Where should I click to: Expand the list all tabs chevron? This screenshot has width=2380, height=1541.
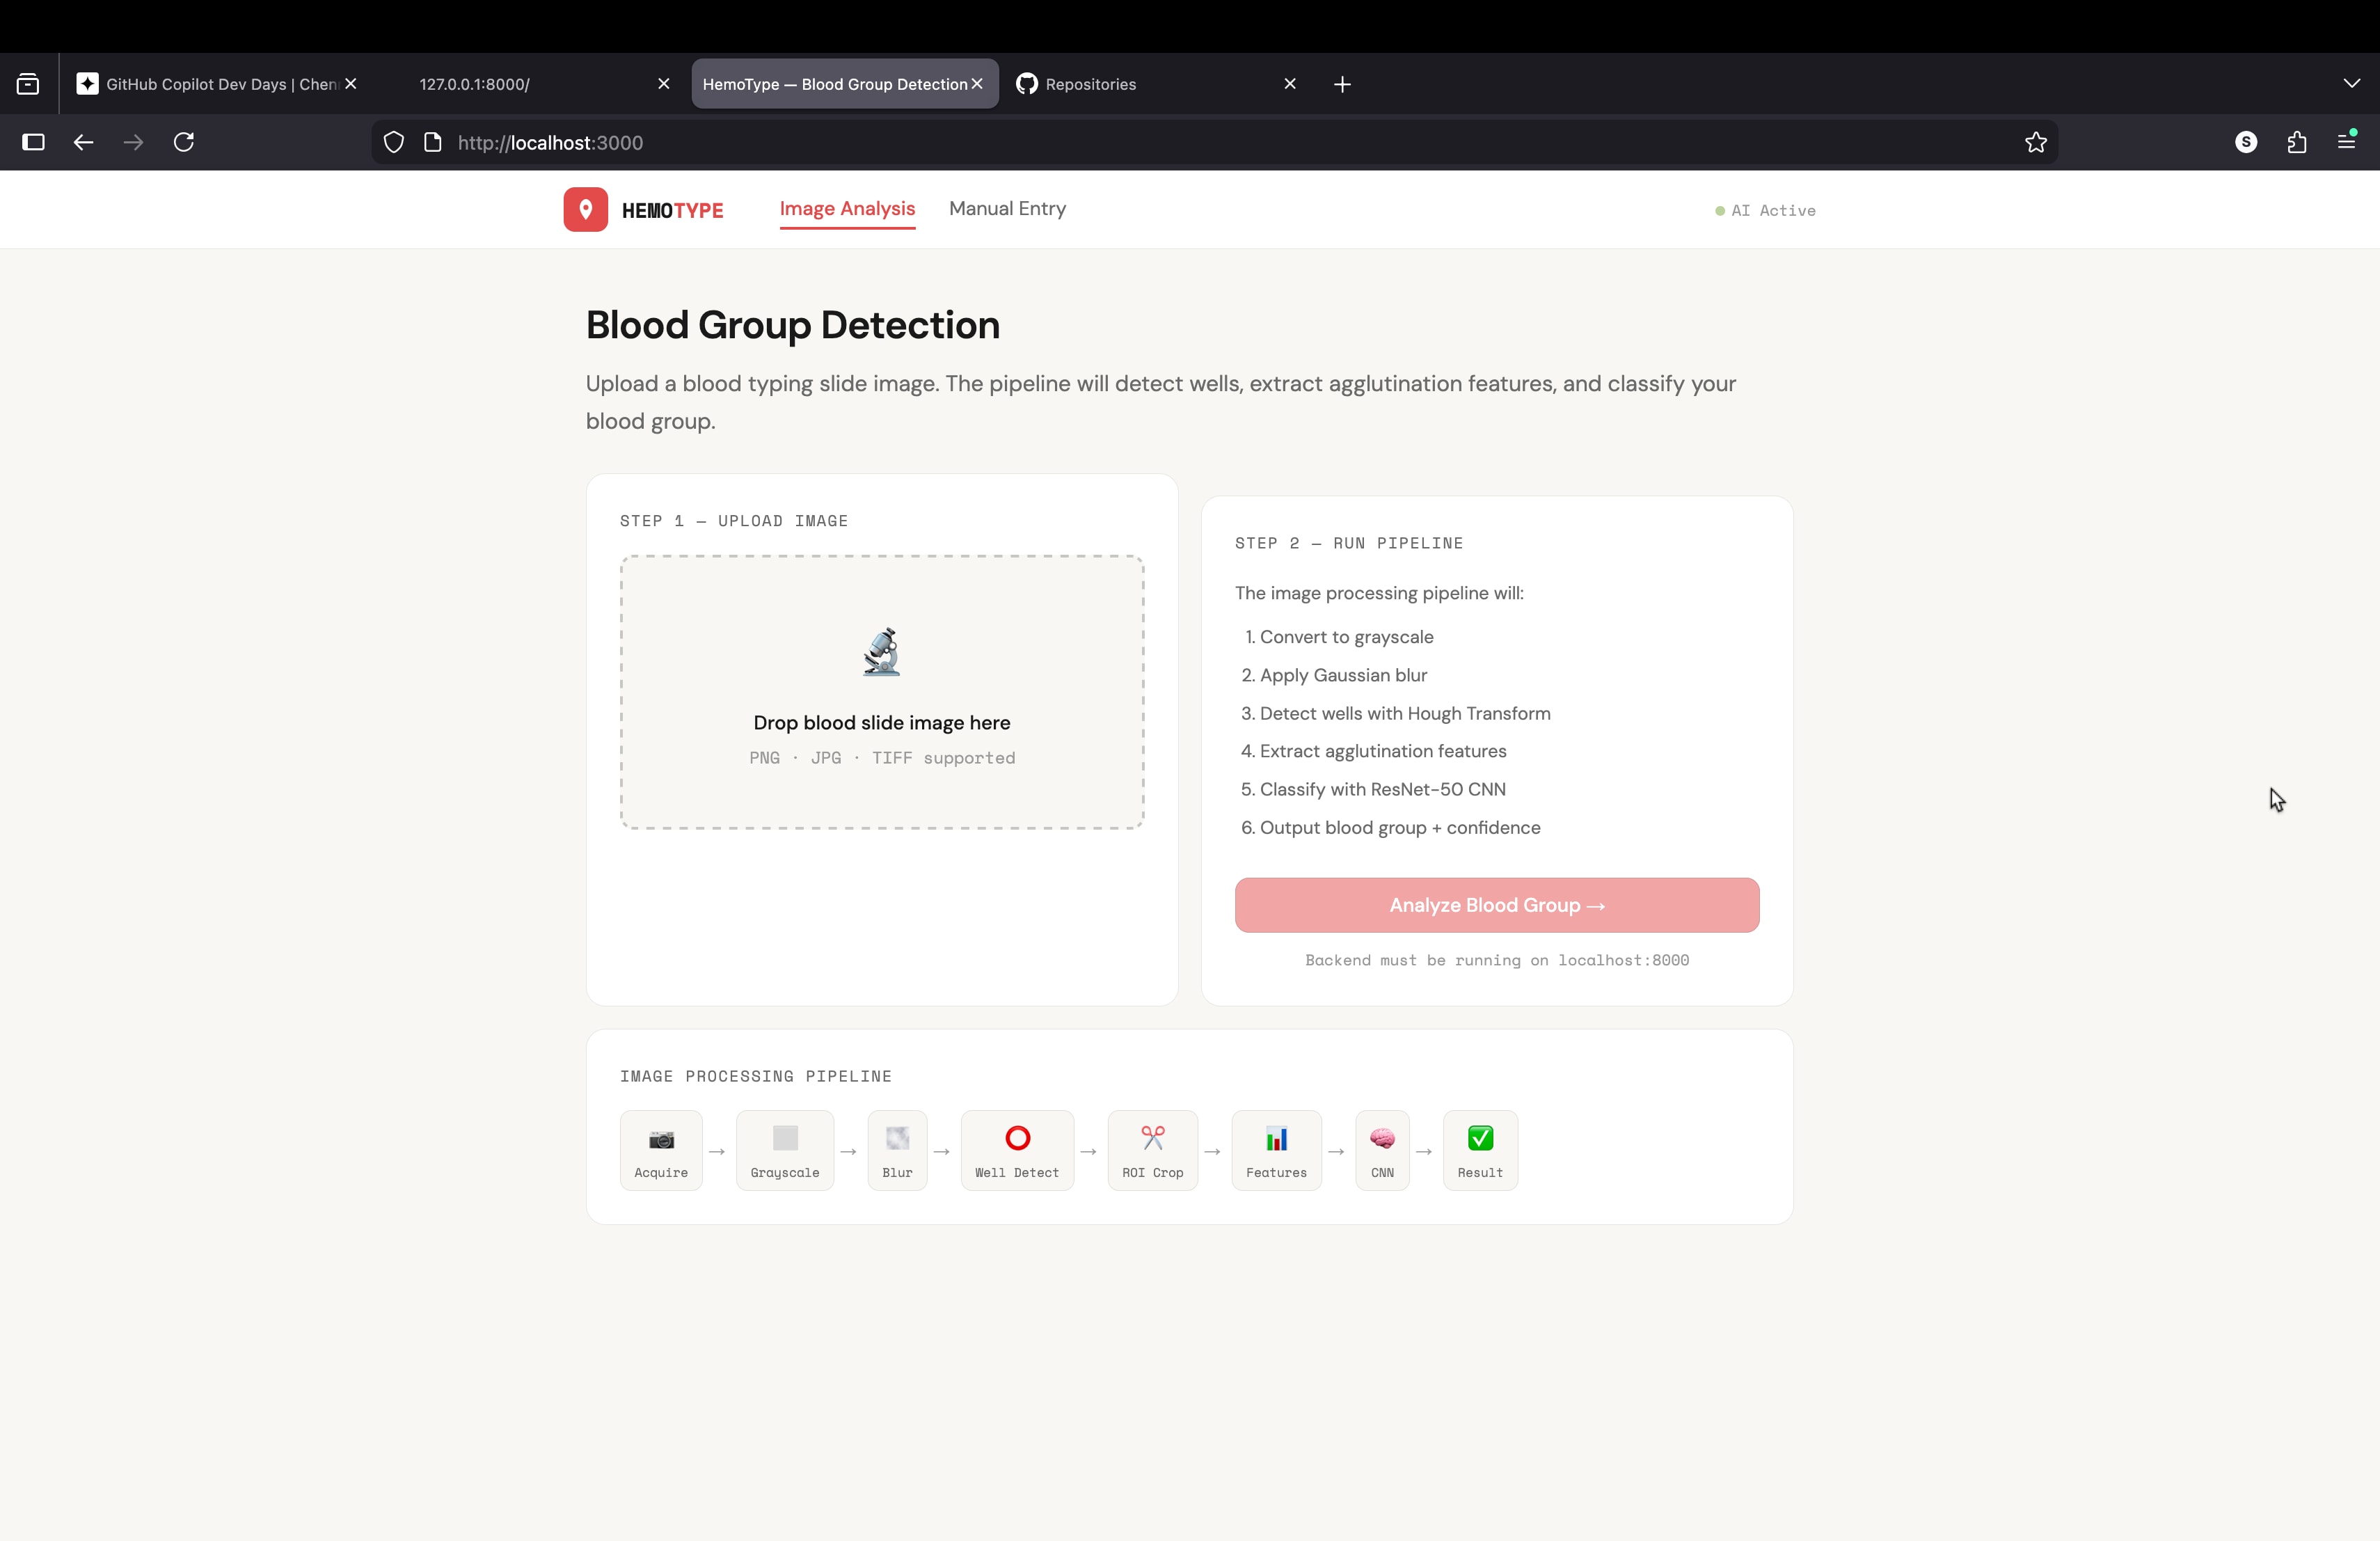(x=2351, y=84)
